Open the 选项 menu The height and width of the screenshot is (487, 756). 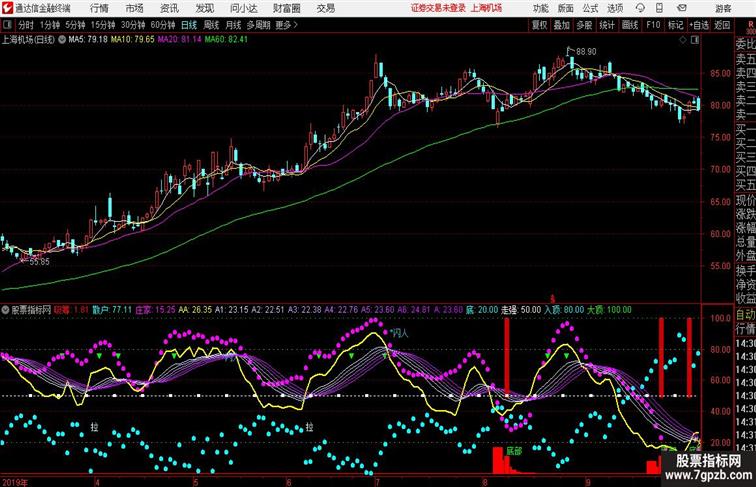[615, 8]
